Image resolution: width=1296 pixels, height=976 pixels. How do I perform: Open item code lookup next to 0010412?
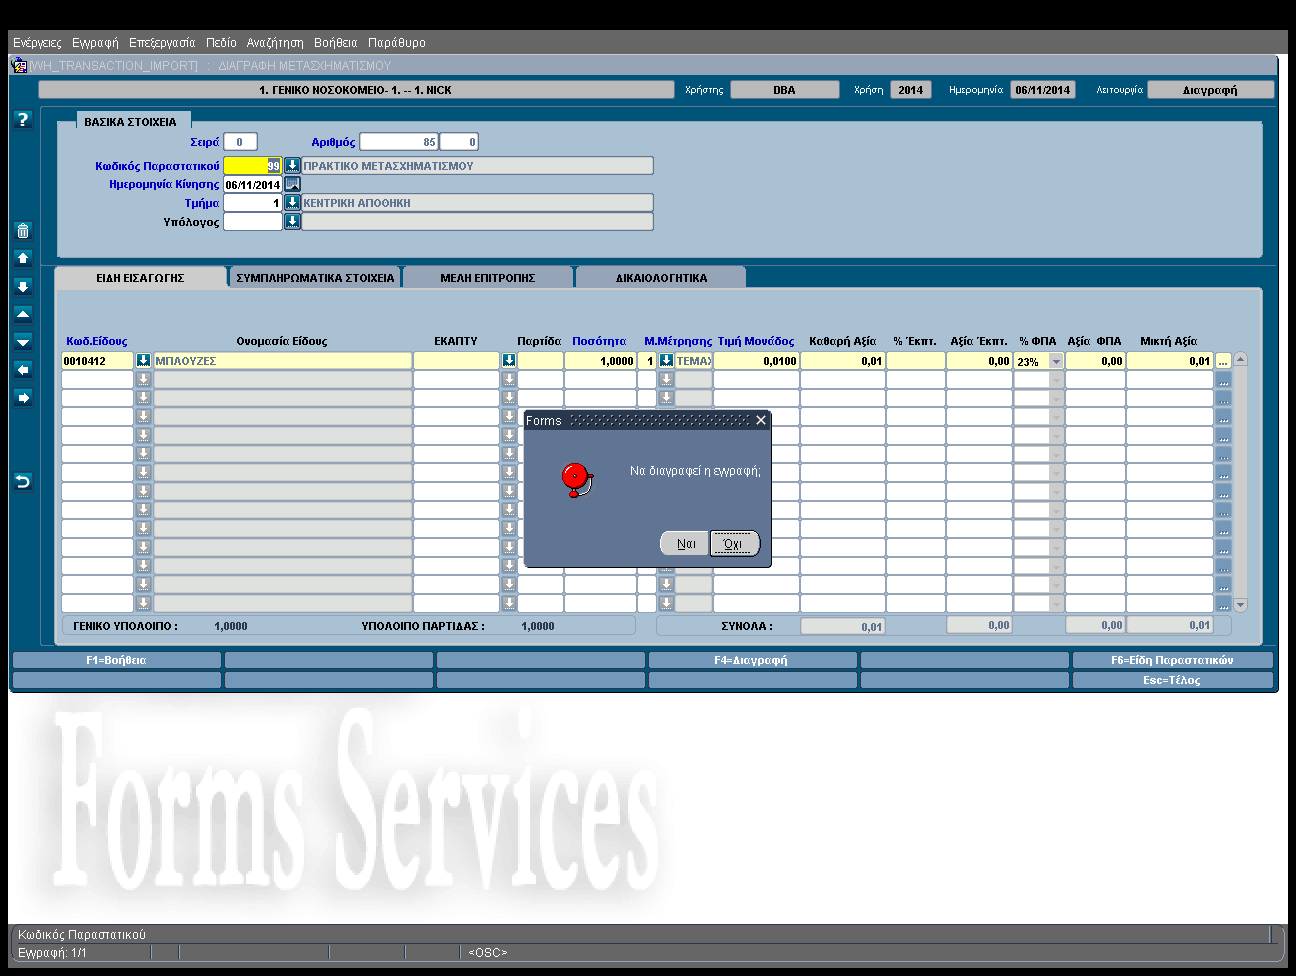click(x=143, y=361)
